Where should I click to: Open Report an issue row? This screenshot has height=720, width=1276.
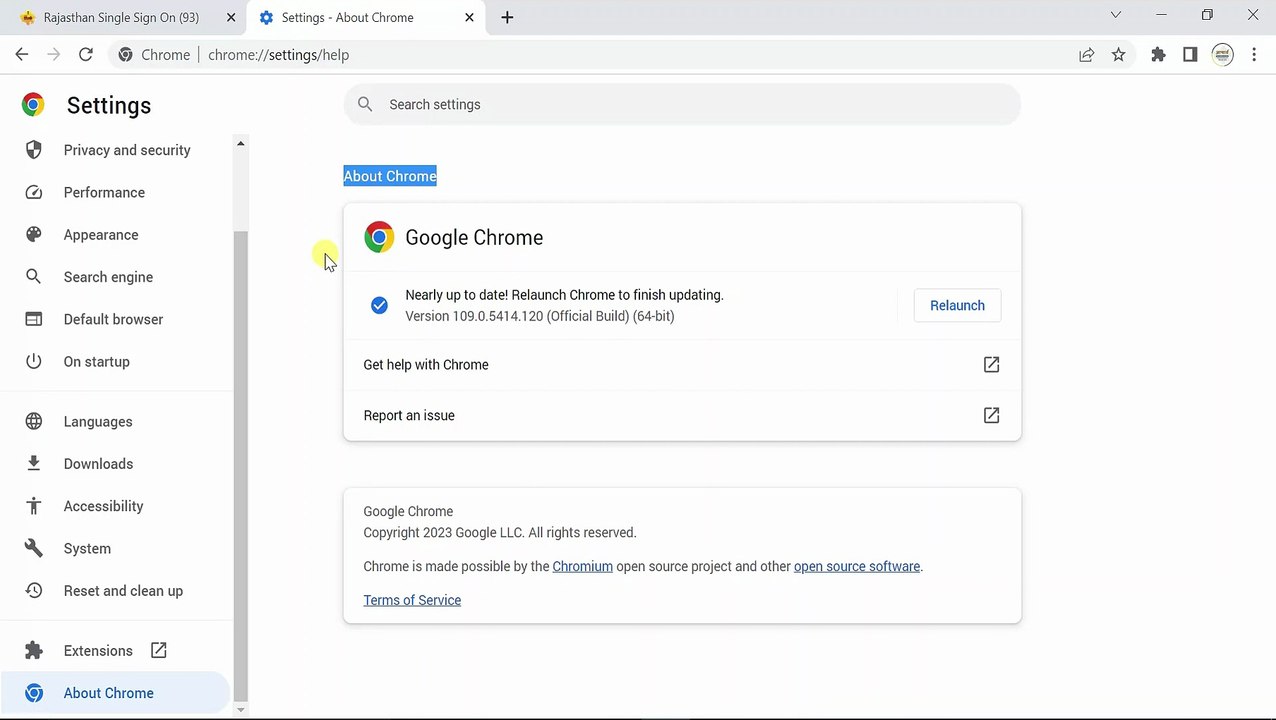click(682, 415)
